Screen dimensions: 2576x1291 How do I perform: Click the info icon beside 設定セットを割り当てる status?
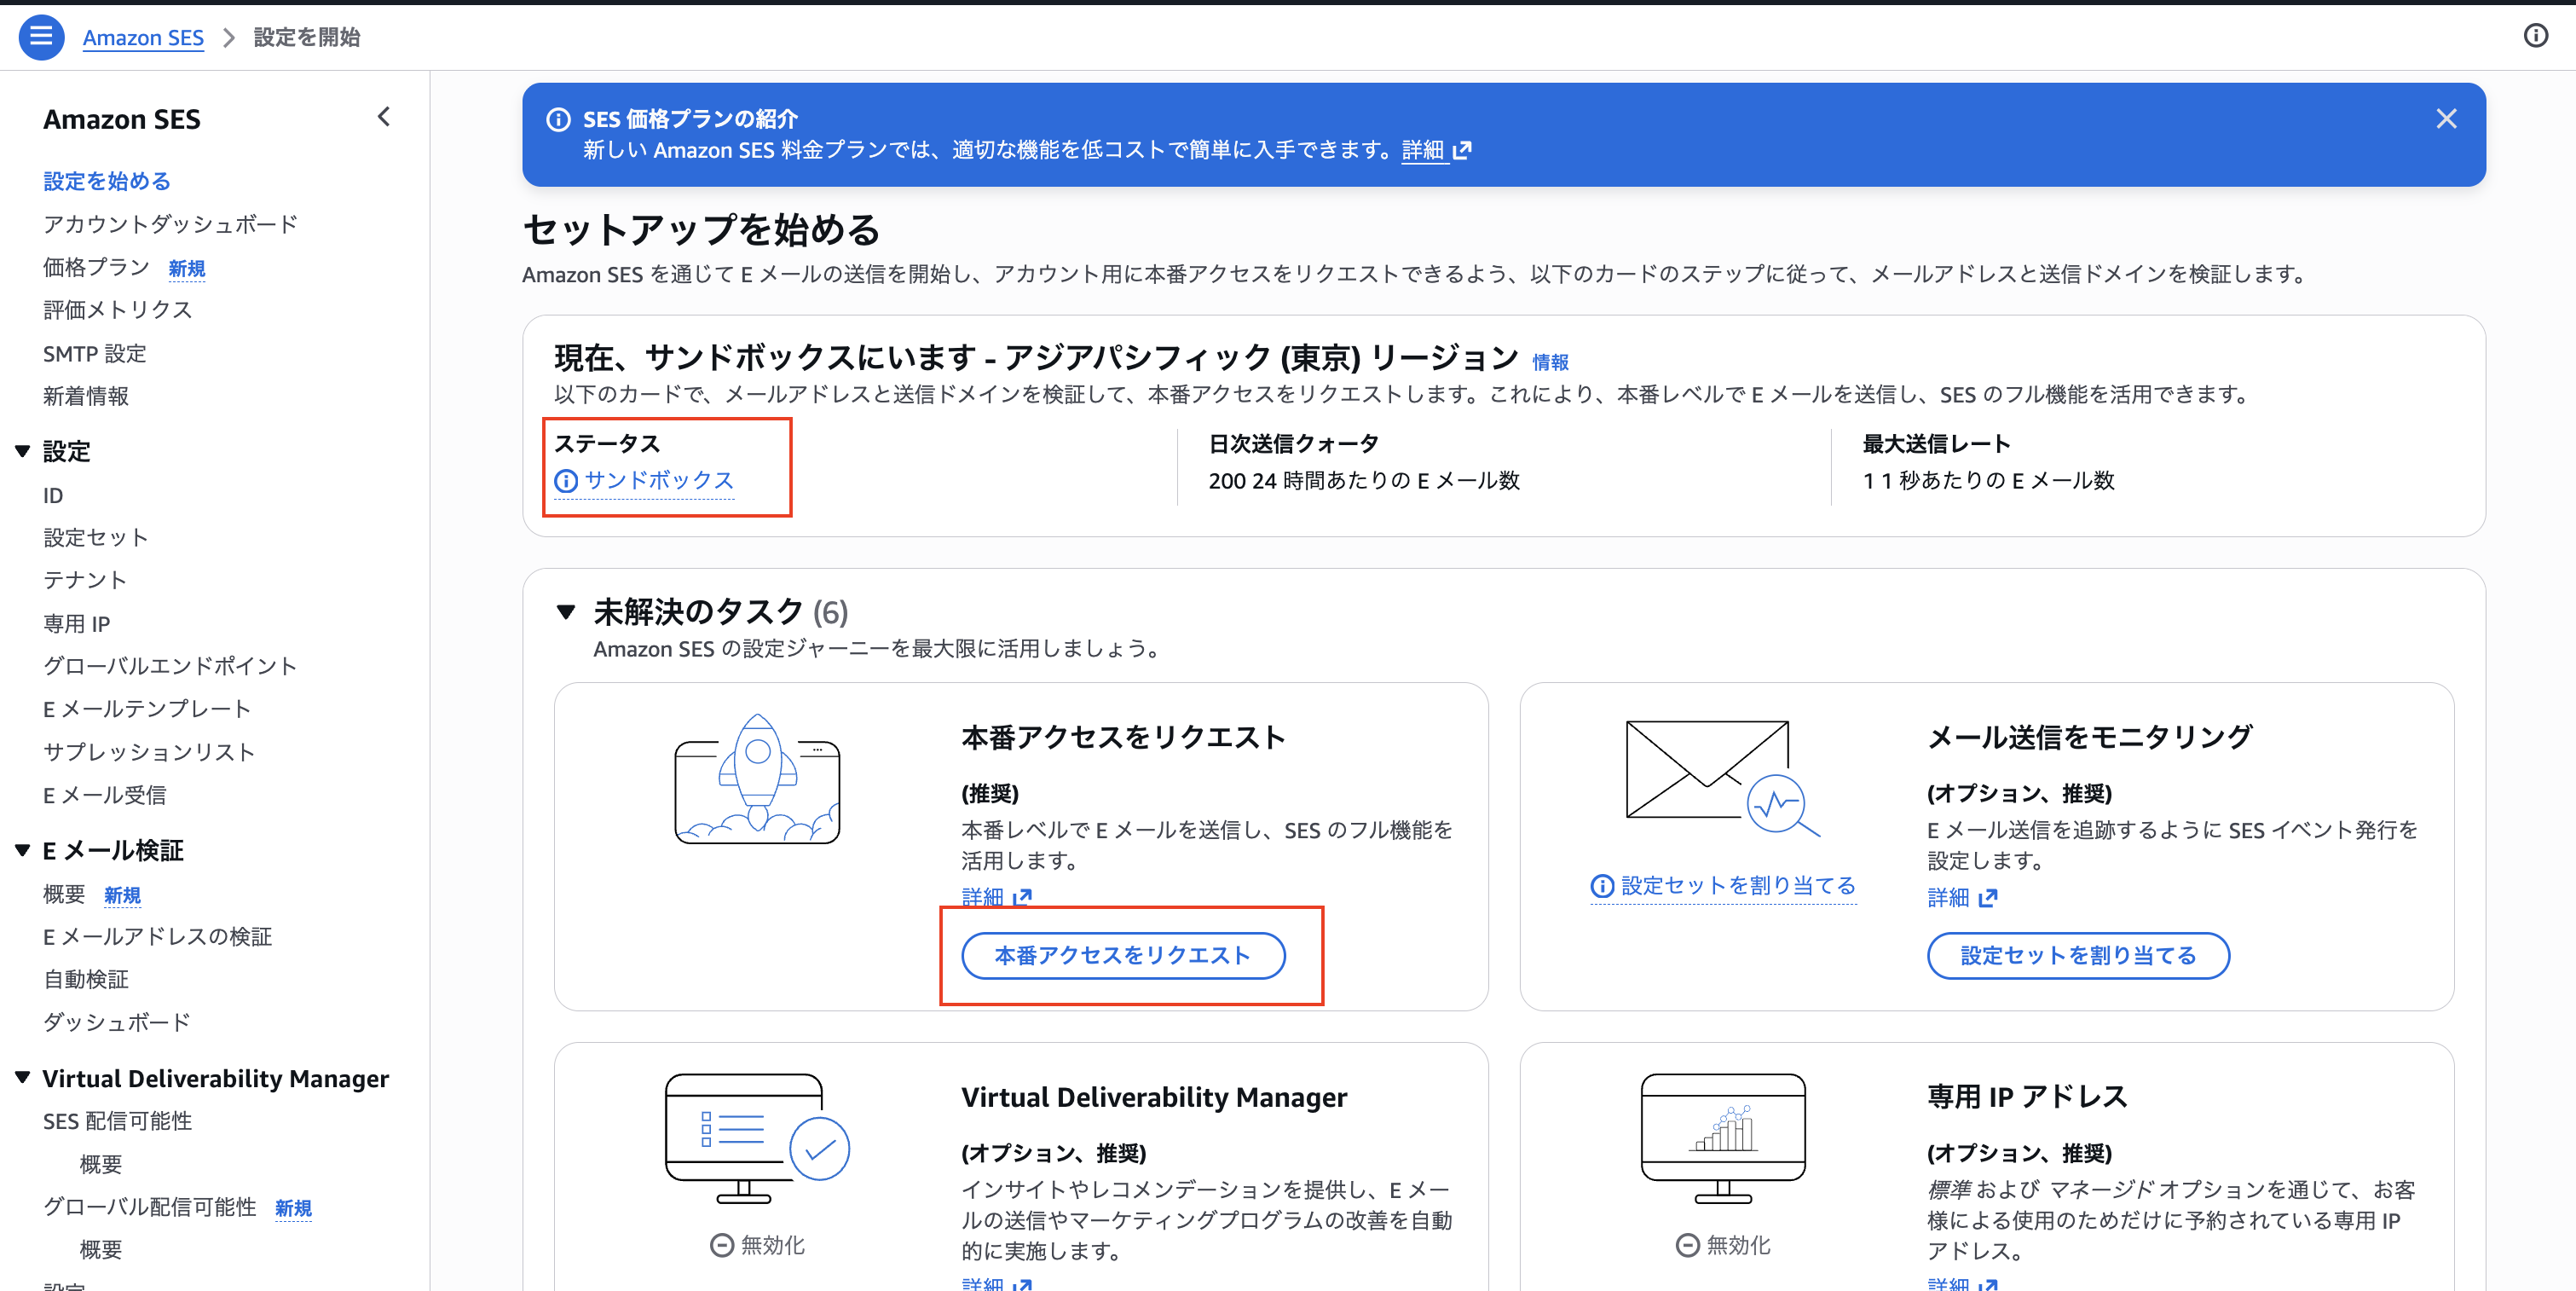(x=1602, y=886)
